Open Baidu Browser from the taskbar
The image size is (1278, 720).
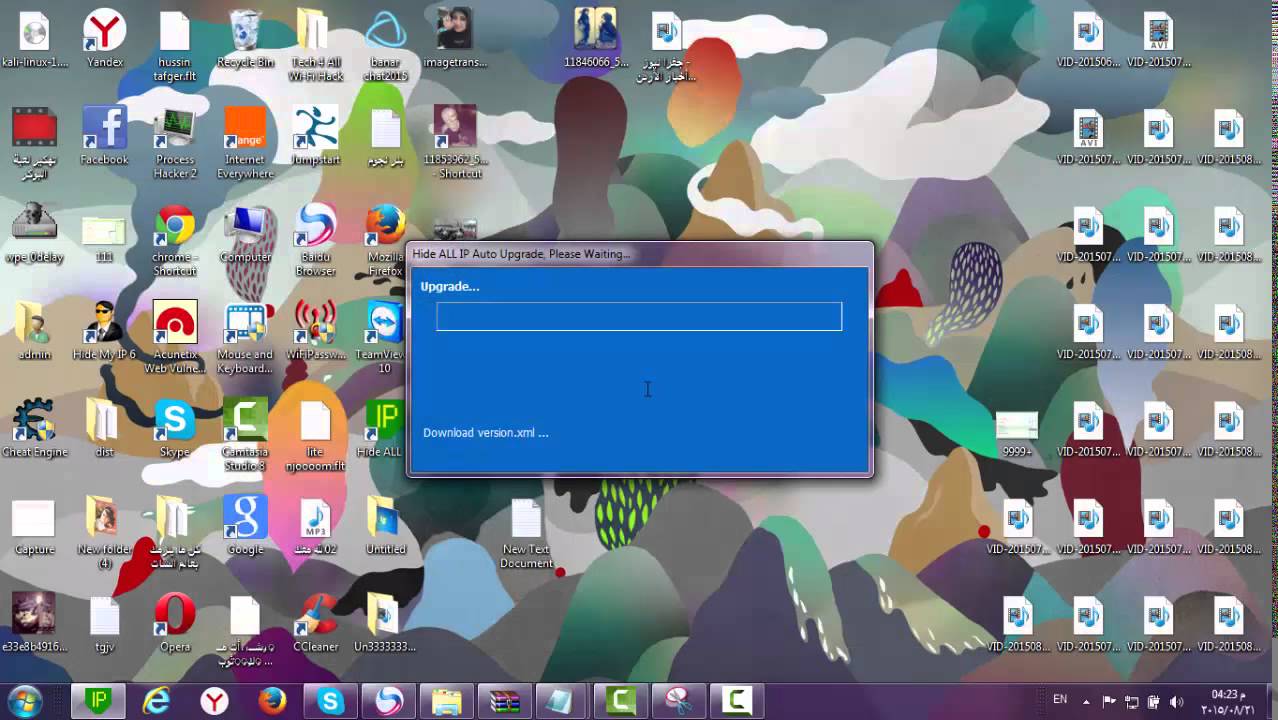pos(388,701)
